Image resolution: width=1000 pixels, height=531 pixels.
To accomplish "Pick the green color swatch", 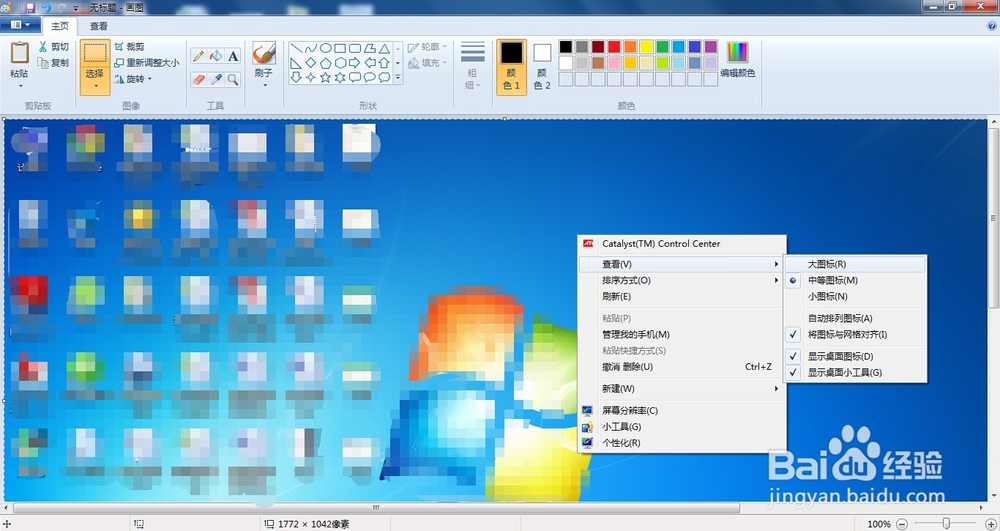I will point(663,47).
